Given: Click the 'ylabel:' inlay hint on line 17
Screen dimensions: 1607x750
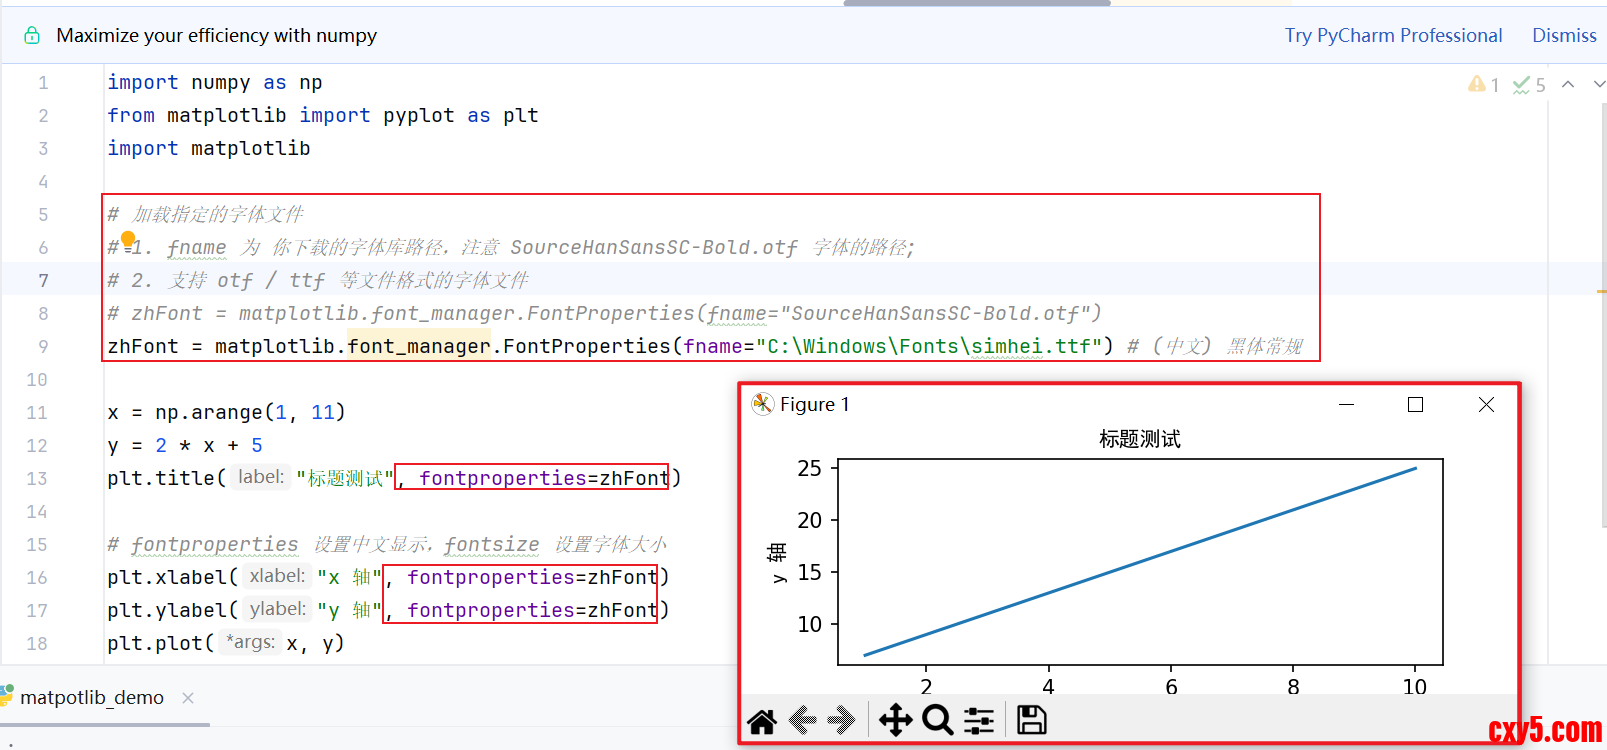Looking at the screenshot, I should (277, 609).
